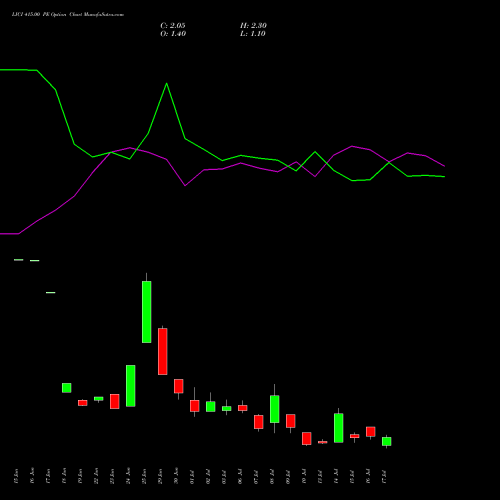500x500 pixels.
Task: Click the last green candle on the right
Action: click(x=387, y=441)
